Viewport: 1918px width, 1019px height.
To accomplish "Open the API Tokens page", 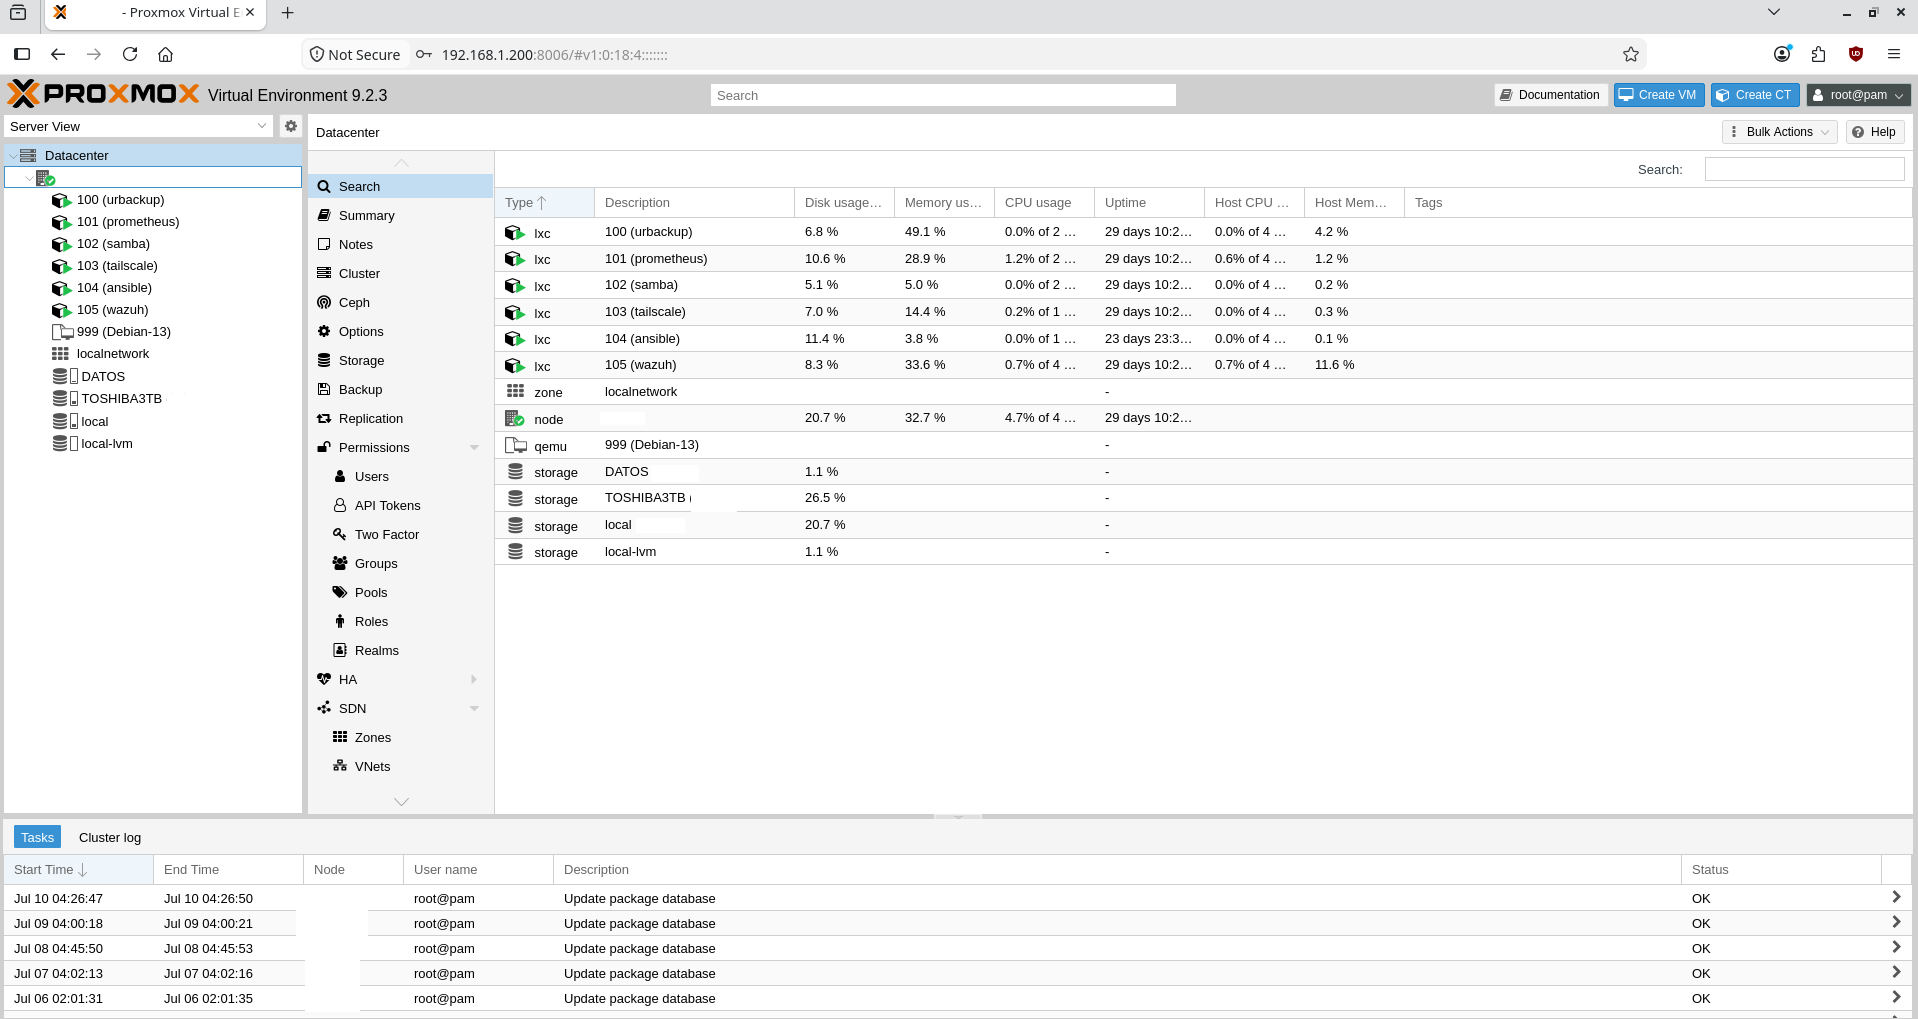I will tap(401, 505).
